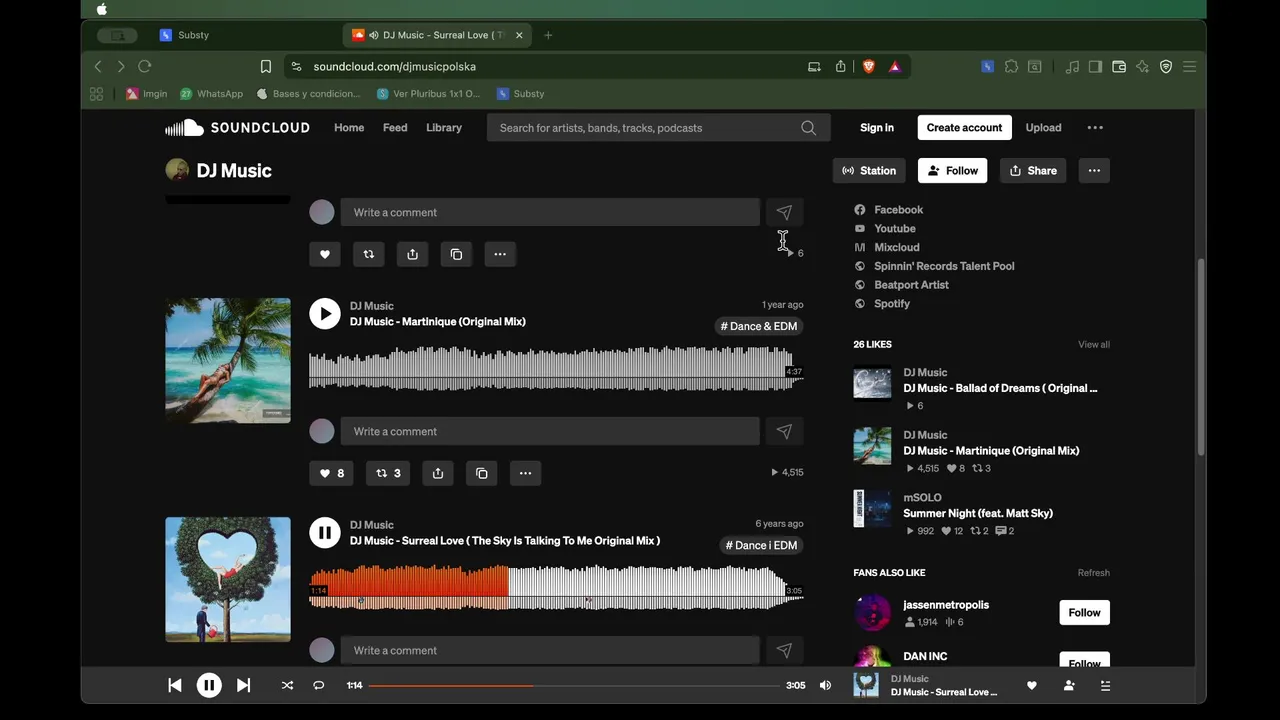Open the Home tab
1280x720 pixels.
pyautogui.click(x=349, y=128)
